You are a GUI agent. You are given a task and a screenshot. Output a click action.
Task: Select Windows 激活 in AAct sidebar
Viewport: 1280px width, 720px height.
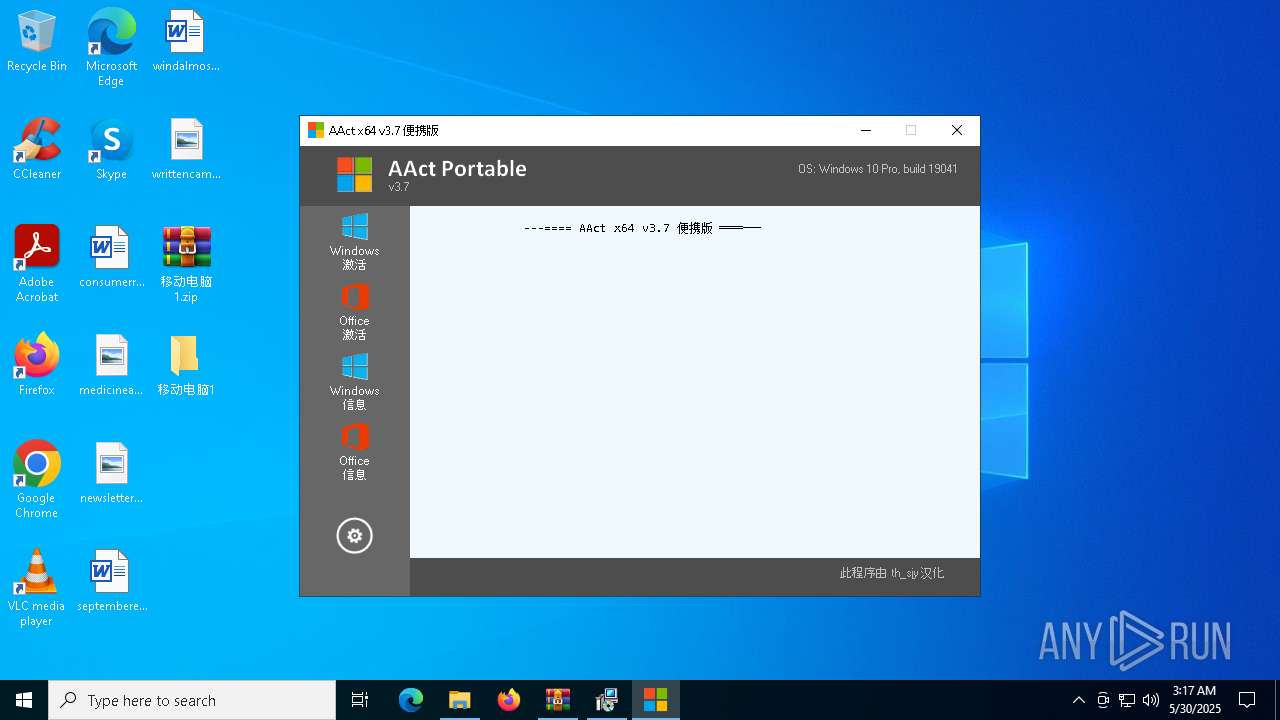(x=354, y=241)
